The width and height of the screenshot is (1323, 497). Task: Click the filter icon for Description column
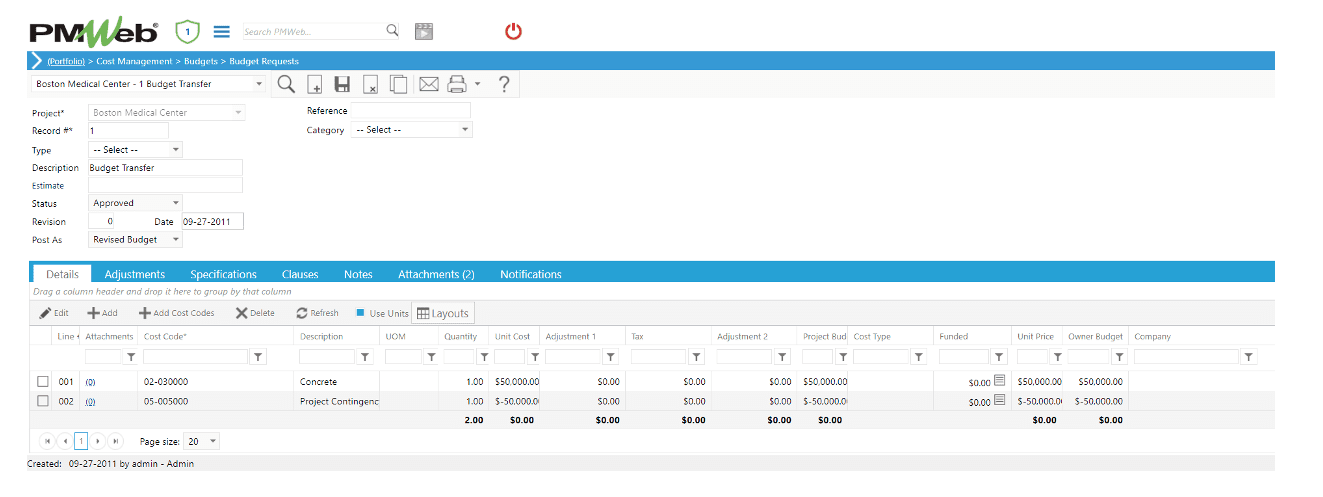(366, 356)
